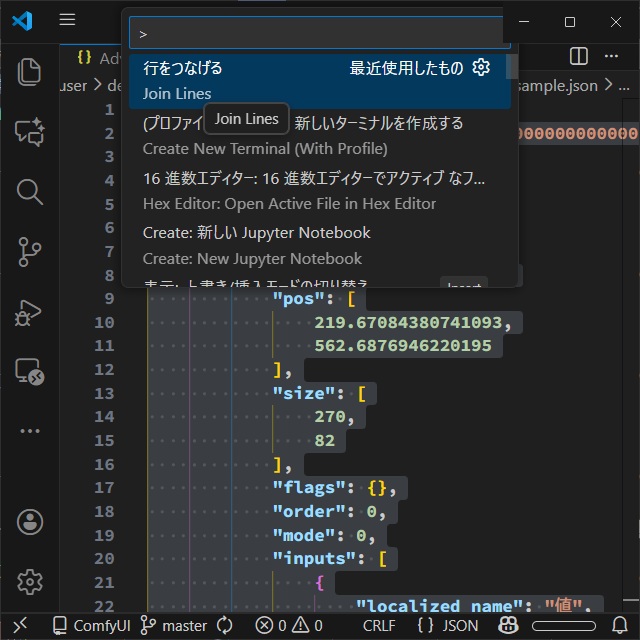This screenshot has height=640, width=640.
Task: Open the Explorer view in activity bar
Action: pyautogui.click(x=30, y=72)
